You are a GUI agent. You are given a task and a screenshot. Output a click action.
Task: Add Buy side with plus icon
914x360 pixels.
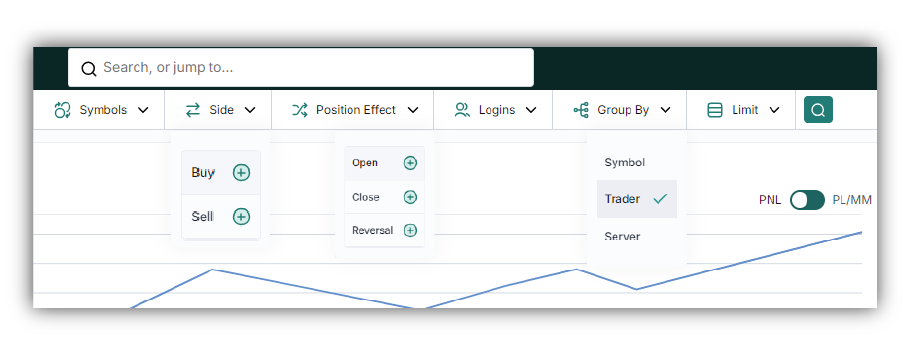point(241,172)
